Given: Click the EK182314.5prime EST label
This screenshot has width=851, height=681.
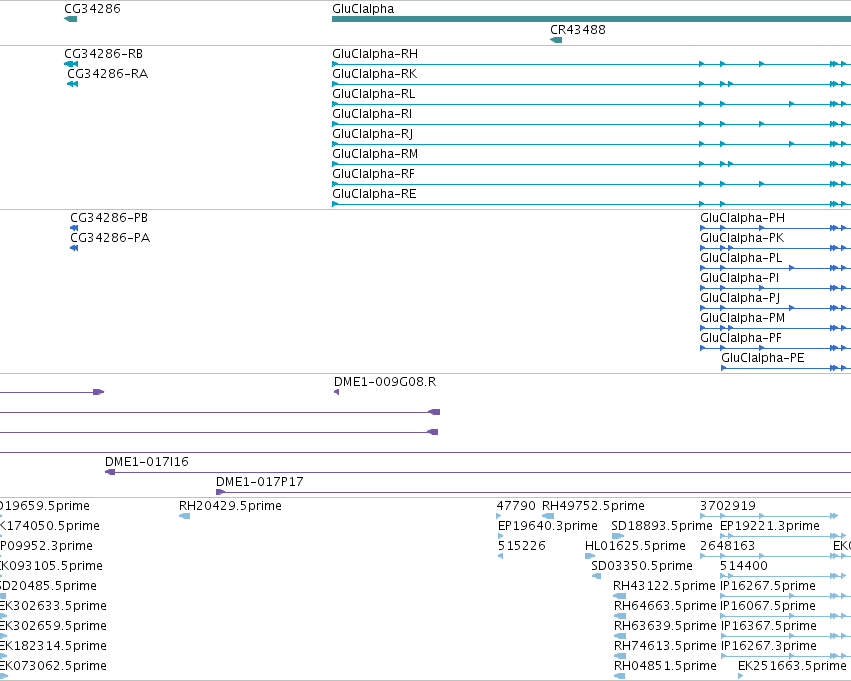Looking at the screenshot, I should coord(53,646).
